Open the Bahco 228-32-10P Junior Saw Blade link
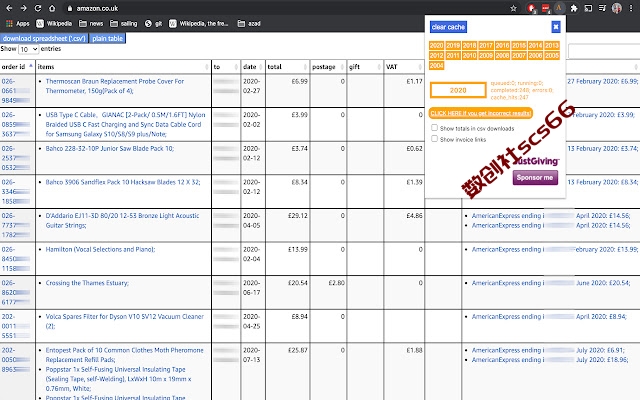The height and width of the screenshot is (400, 640). (109, 149)
